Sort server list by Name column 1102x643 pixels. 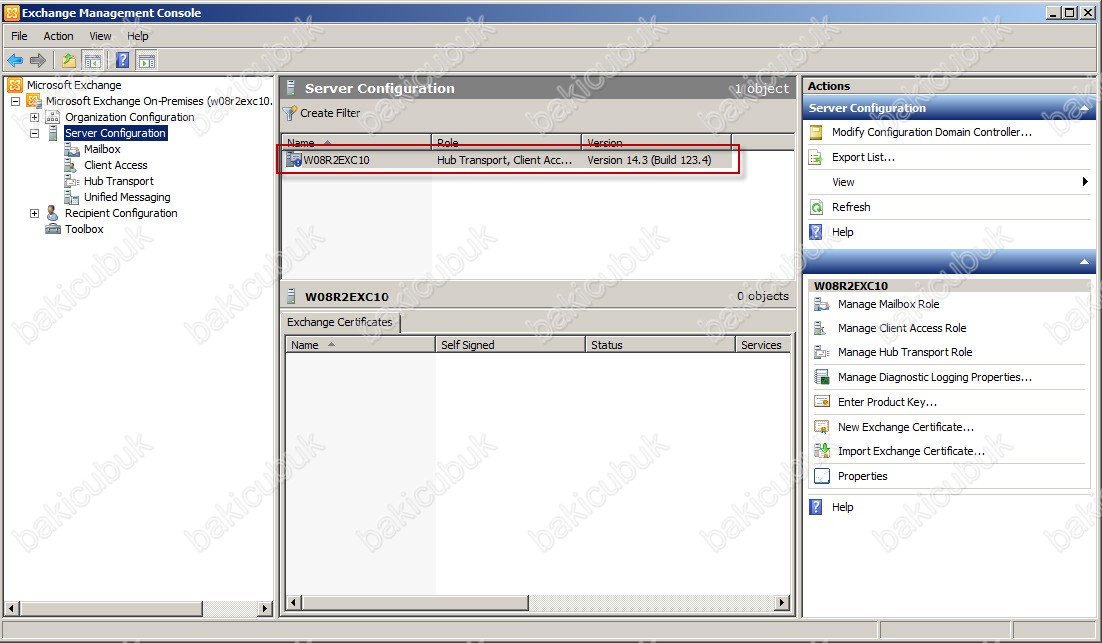(x=356, y=143)
